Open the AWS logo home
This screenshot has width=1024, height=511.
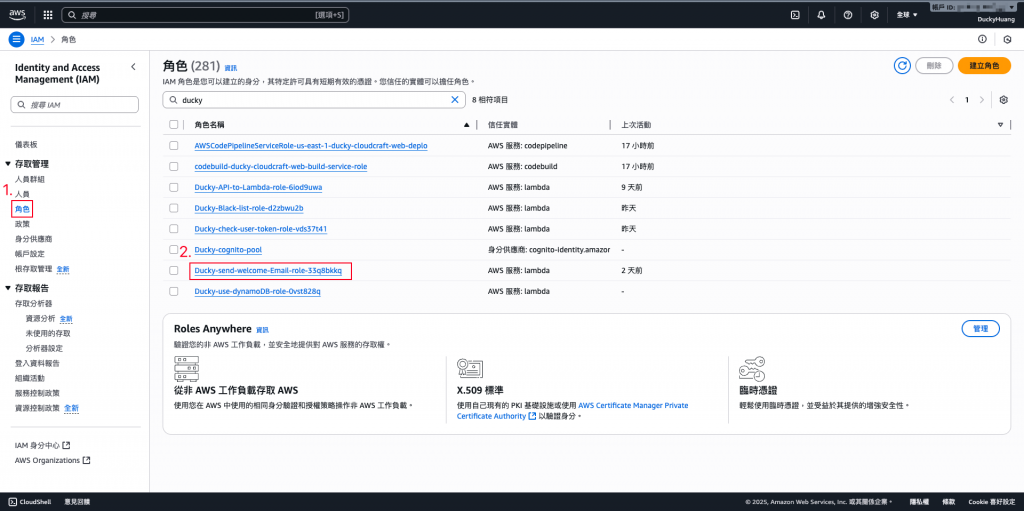(x=17, y=14)
